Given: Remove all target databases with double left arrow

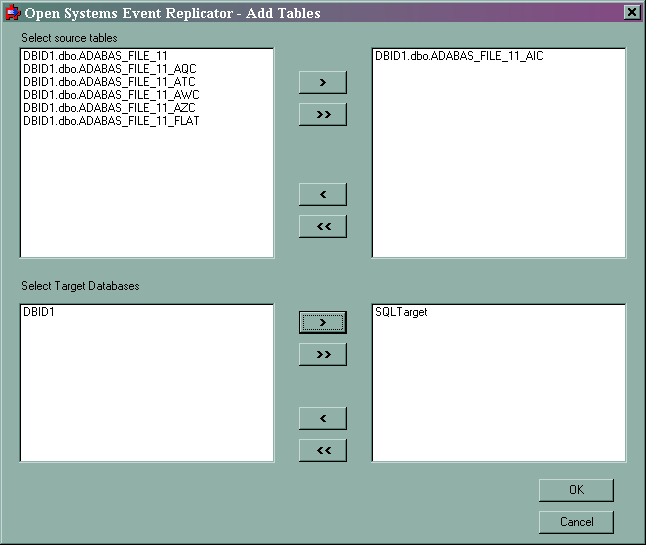Looking at the screenshot, I should click(323, 451).
